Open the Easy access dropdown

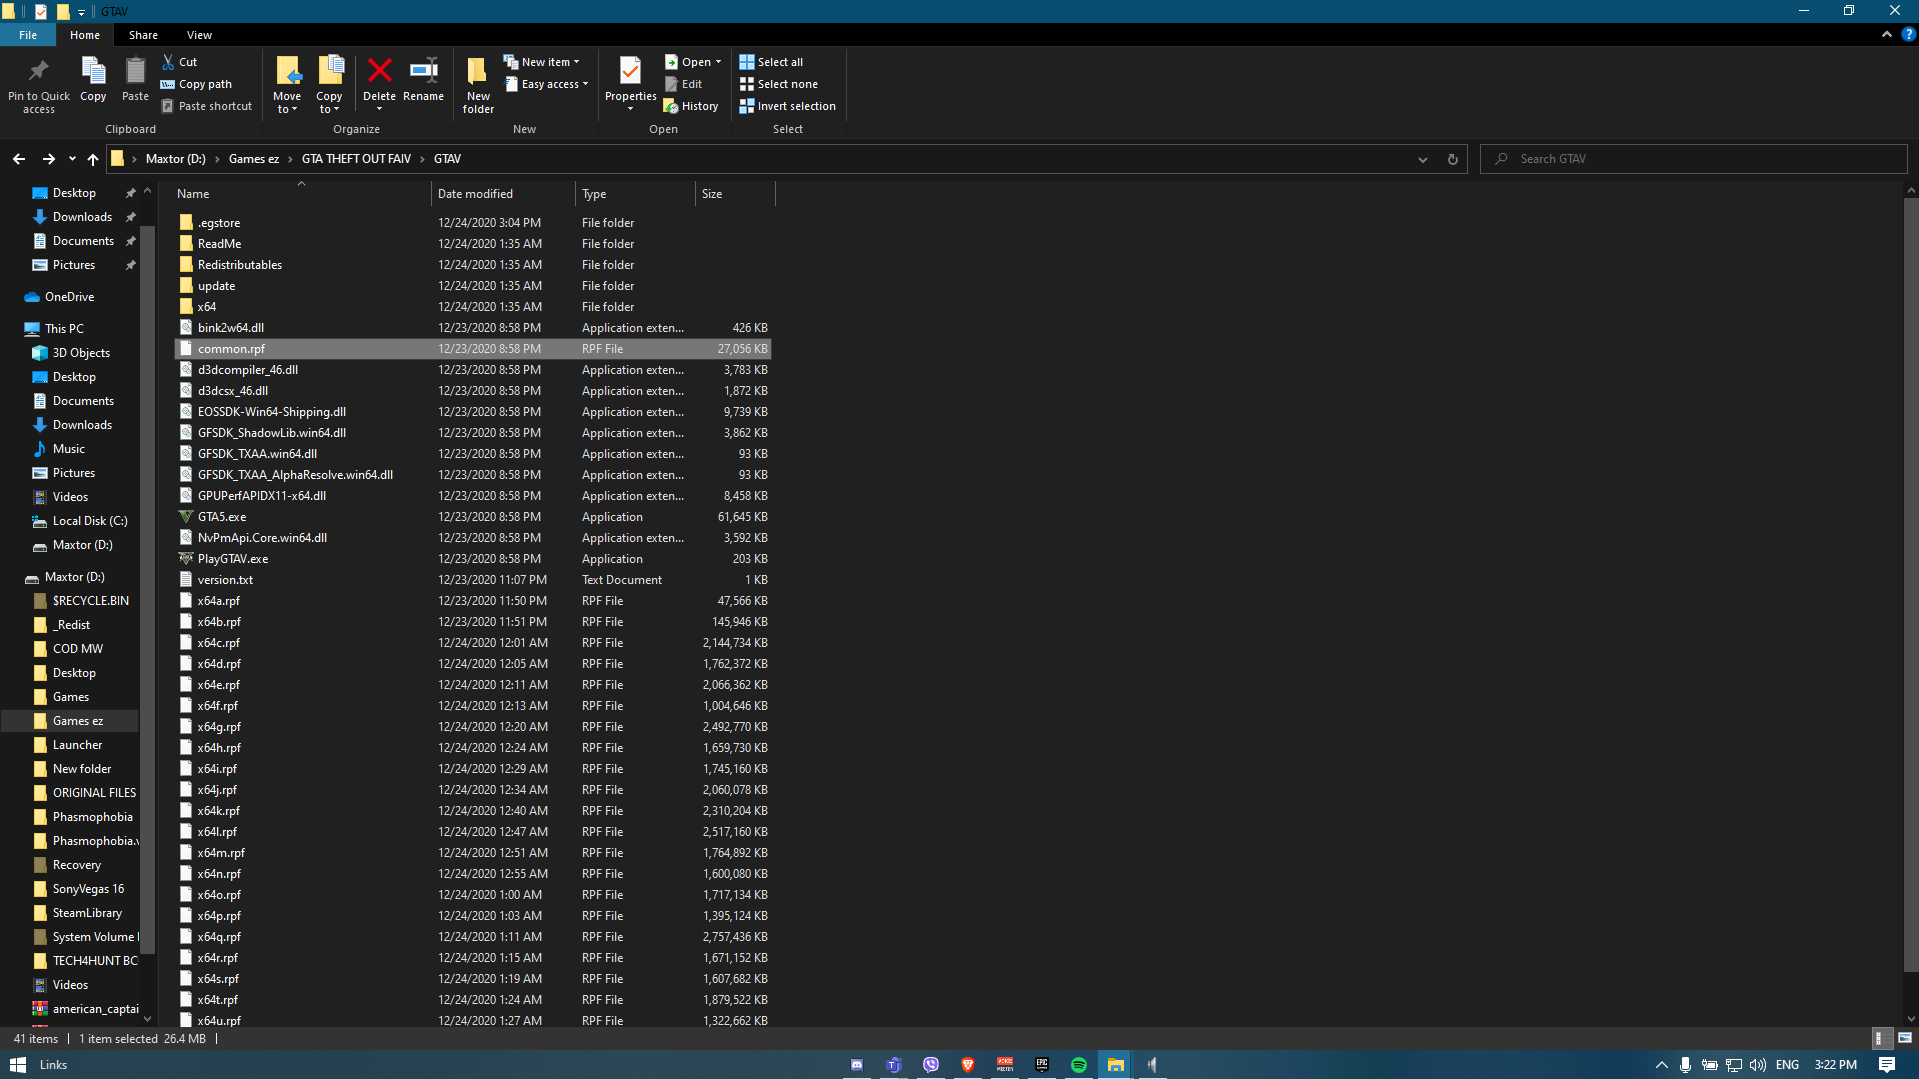[547, 84]
